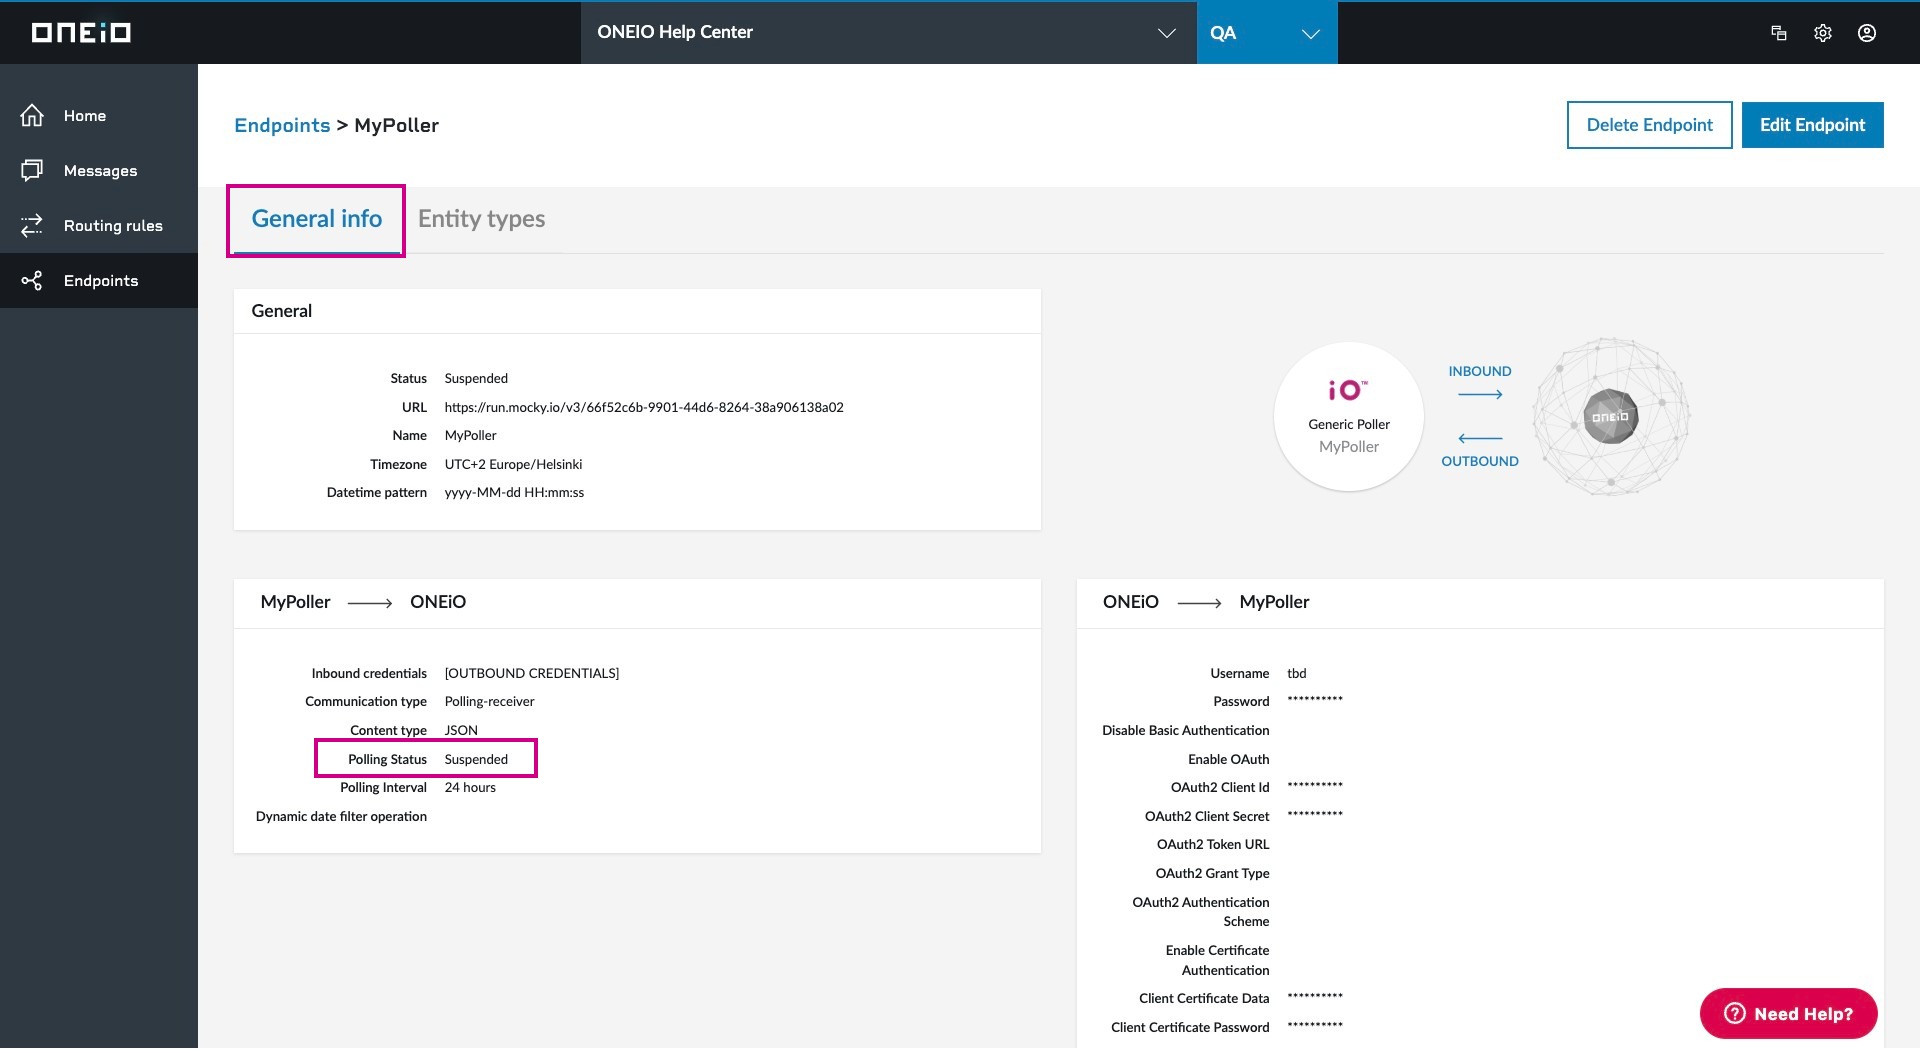
Task: Click the question mark help icon
Action: [1735, 1014]
